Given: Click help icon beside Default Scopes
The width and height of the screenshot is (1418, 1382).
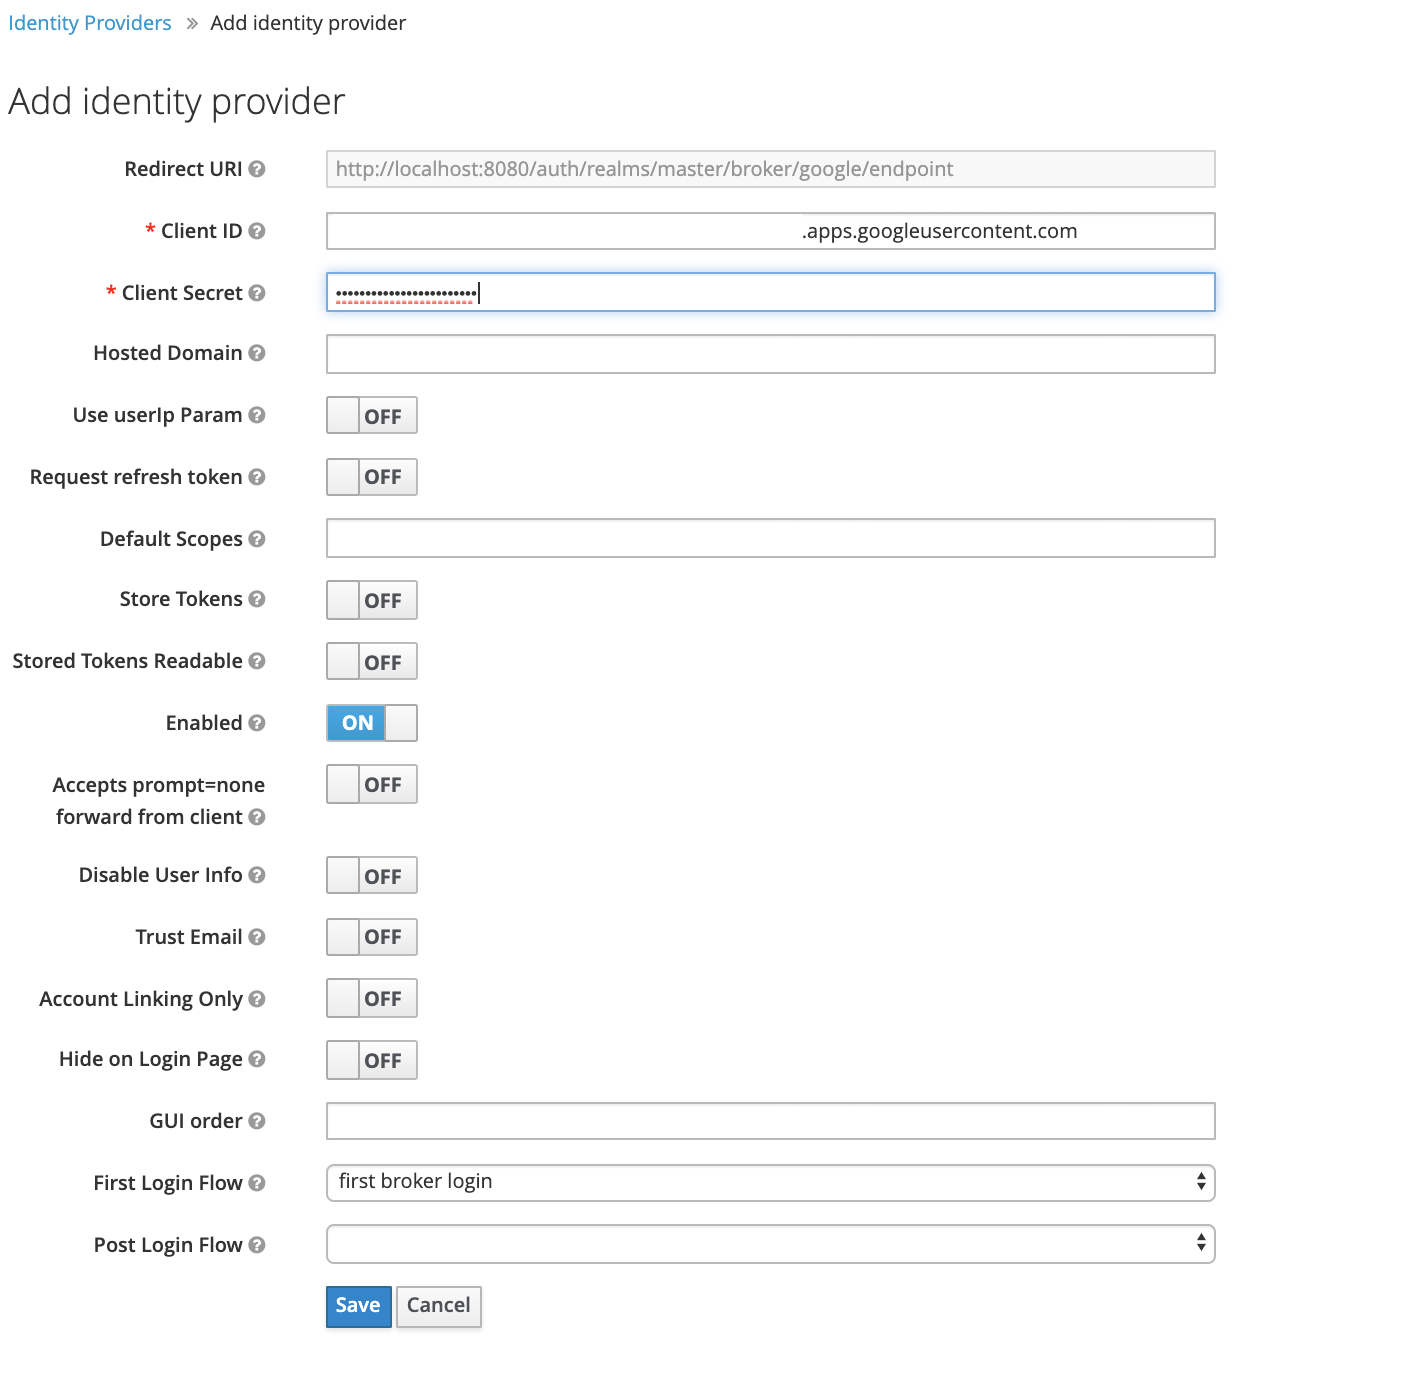Looking at the screenshot, I should (x=257, y=539).
